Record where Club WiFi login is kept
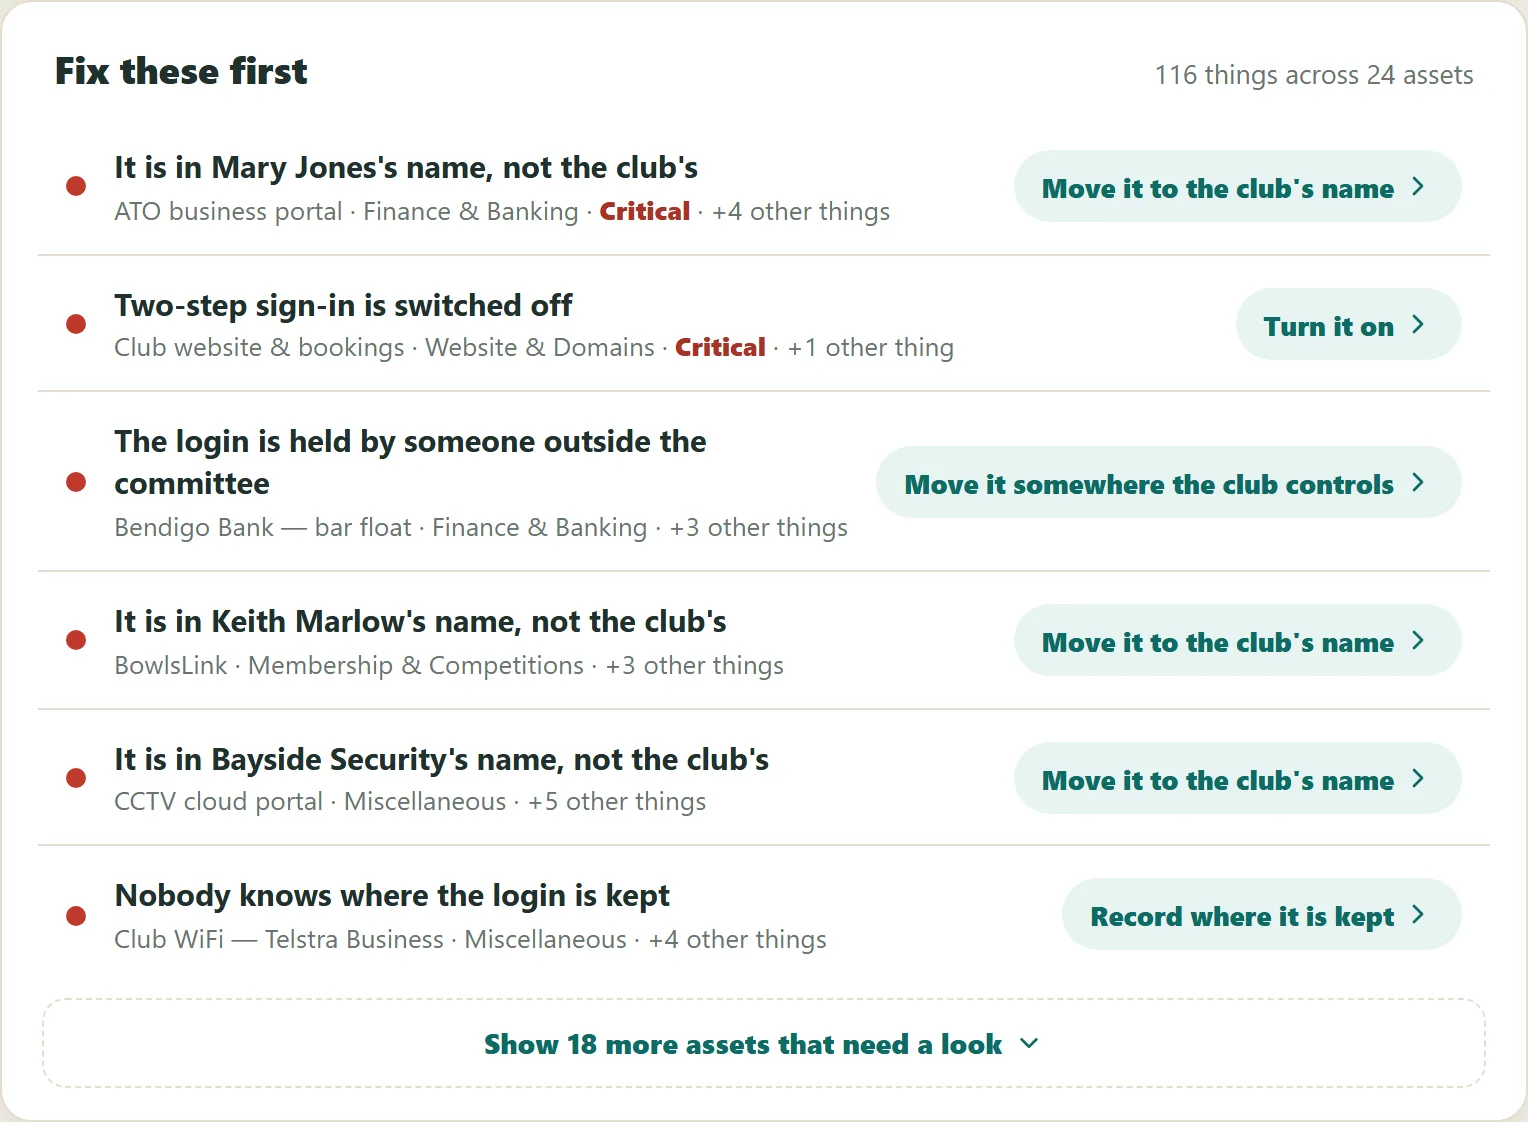 pyautogui.click(x=1262, y=915)
